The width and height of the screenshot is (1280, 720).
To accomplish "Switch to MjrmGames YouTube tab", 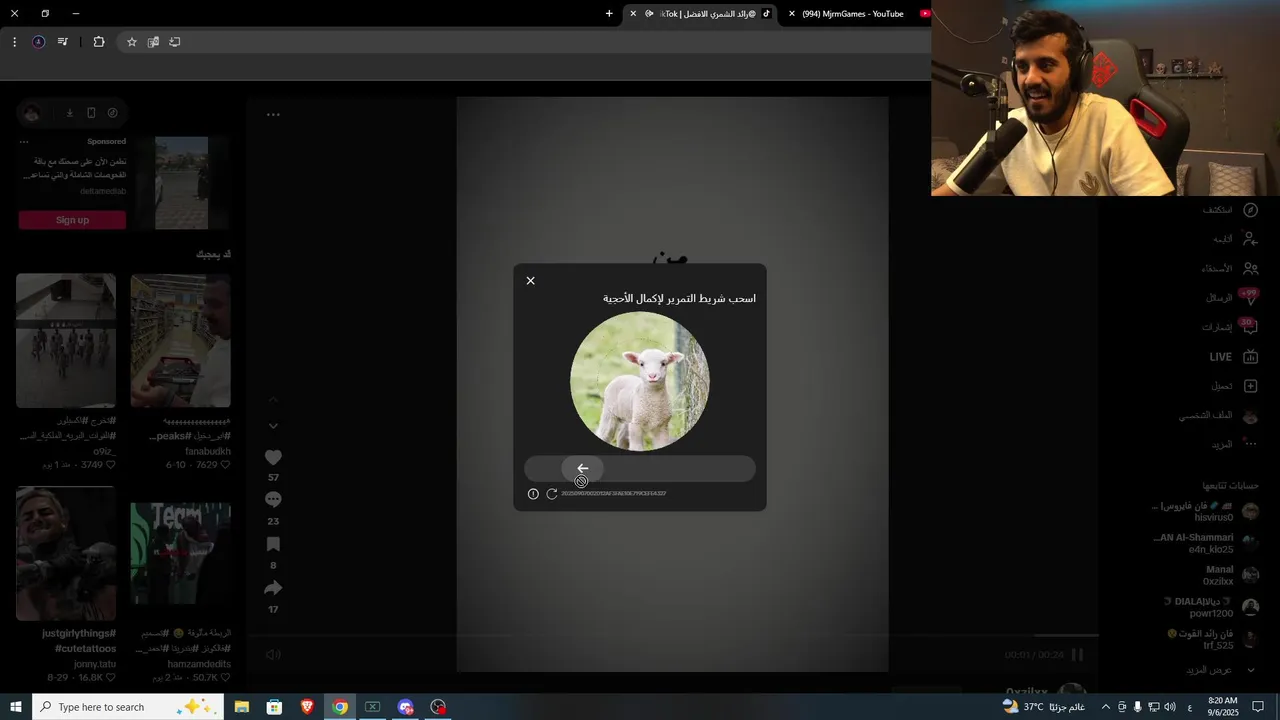I will 855,14.
